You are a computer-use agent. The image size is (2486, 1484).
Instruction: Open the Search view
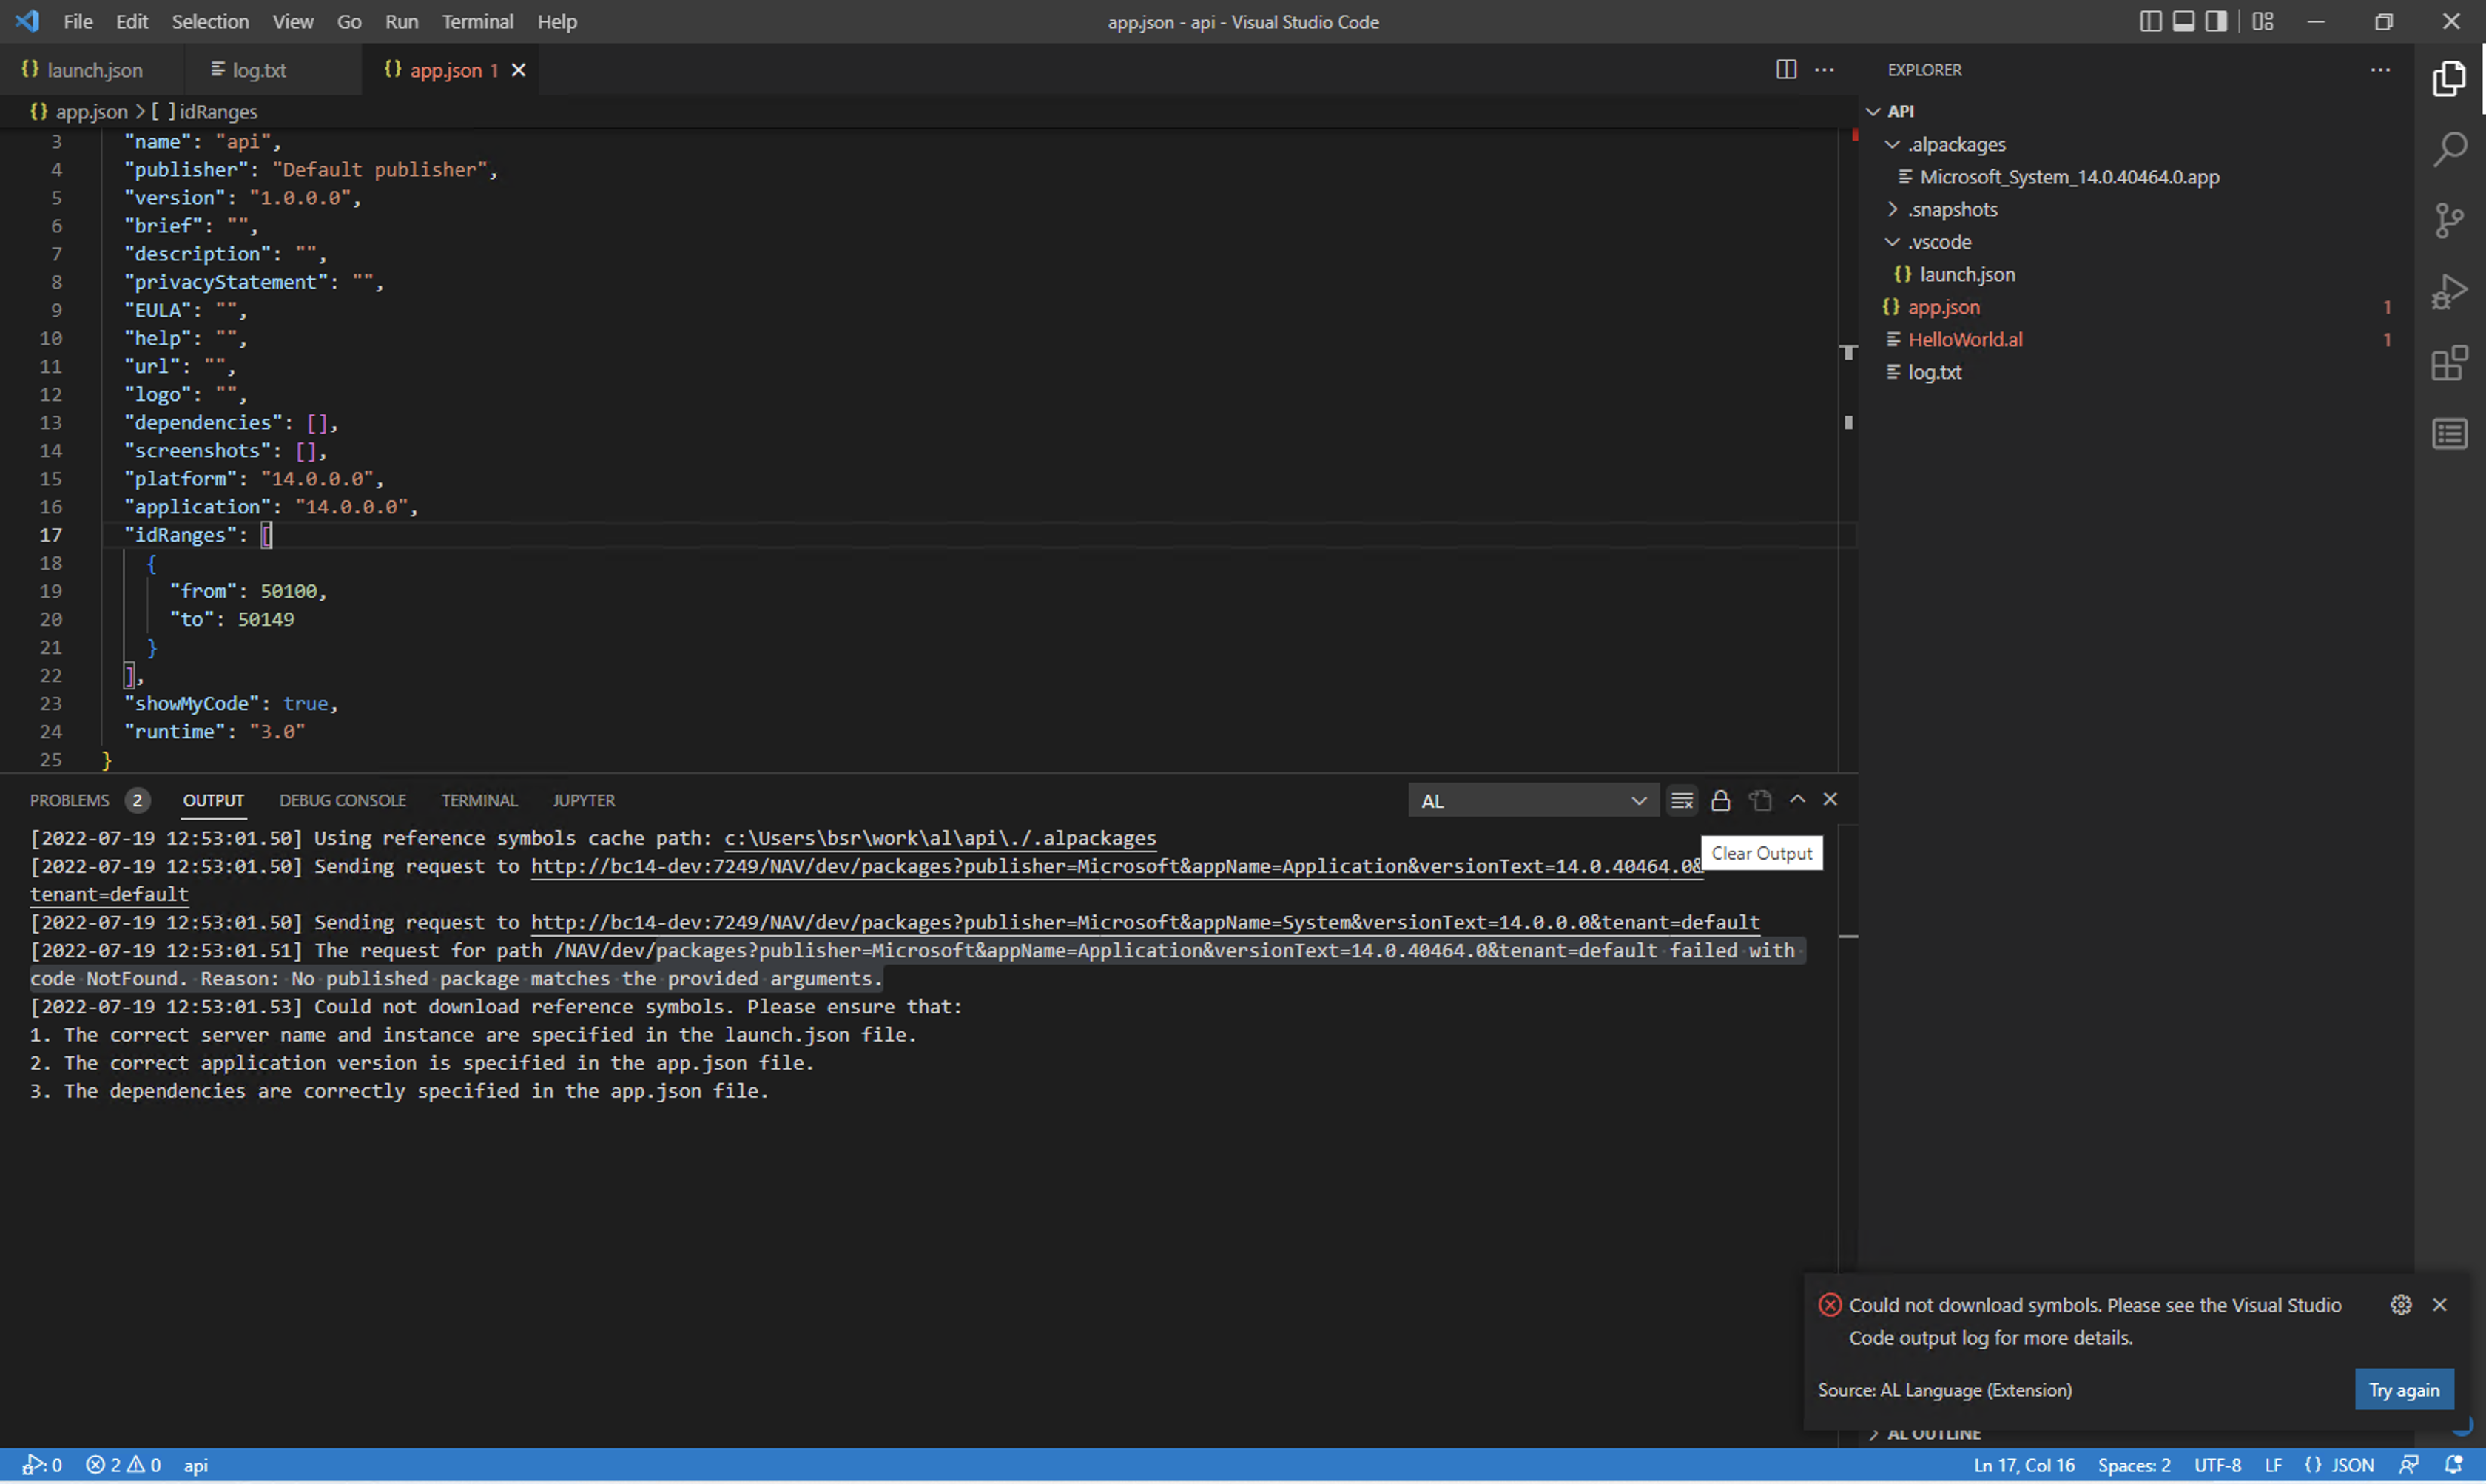tap(2450, 148)
